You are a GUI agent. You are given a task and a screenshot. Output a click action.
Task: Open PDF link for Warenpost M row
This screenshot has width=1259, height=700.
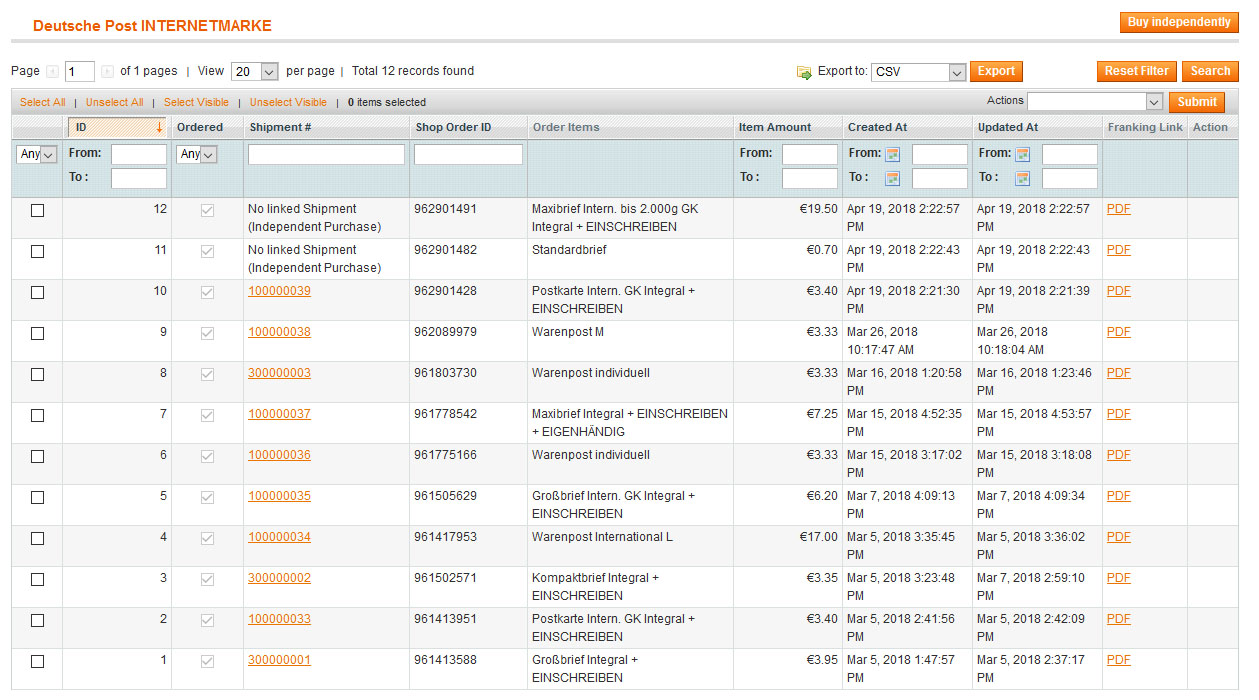(1118, 332)
